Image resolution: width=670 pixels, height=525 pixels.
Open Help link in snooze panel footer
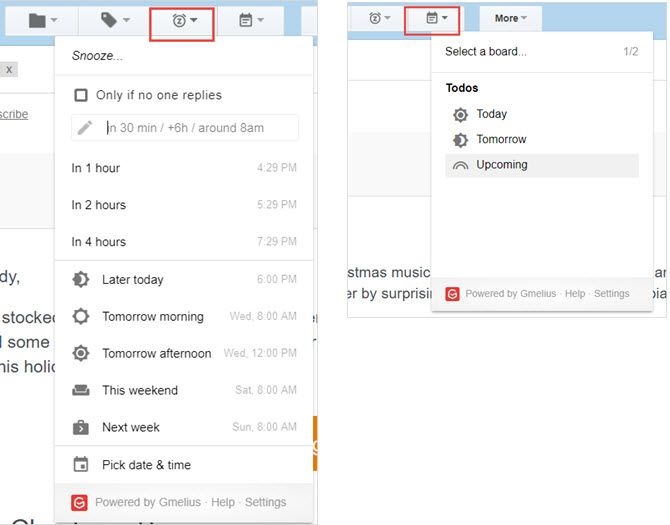pos(223,502)
